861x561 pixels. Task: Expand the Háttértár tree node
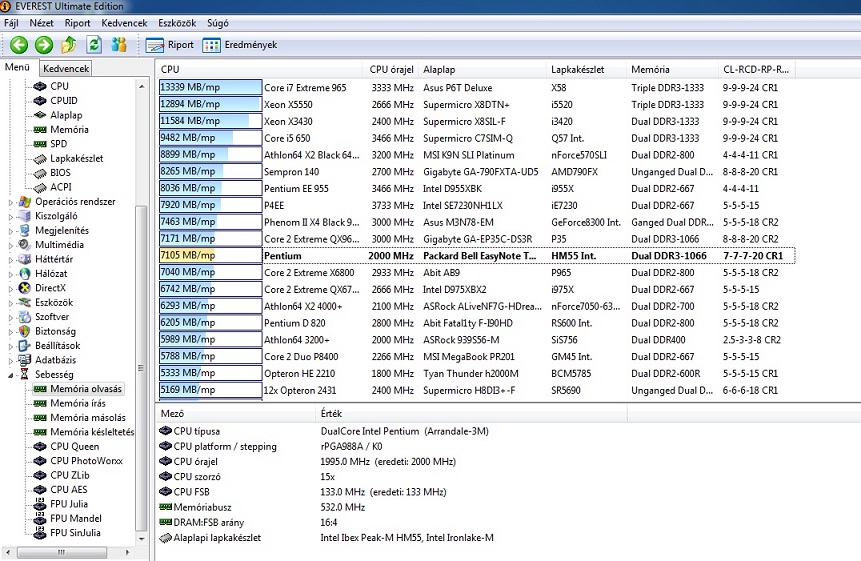(x=10, y=259)
